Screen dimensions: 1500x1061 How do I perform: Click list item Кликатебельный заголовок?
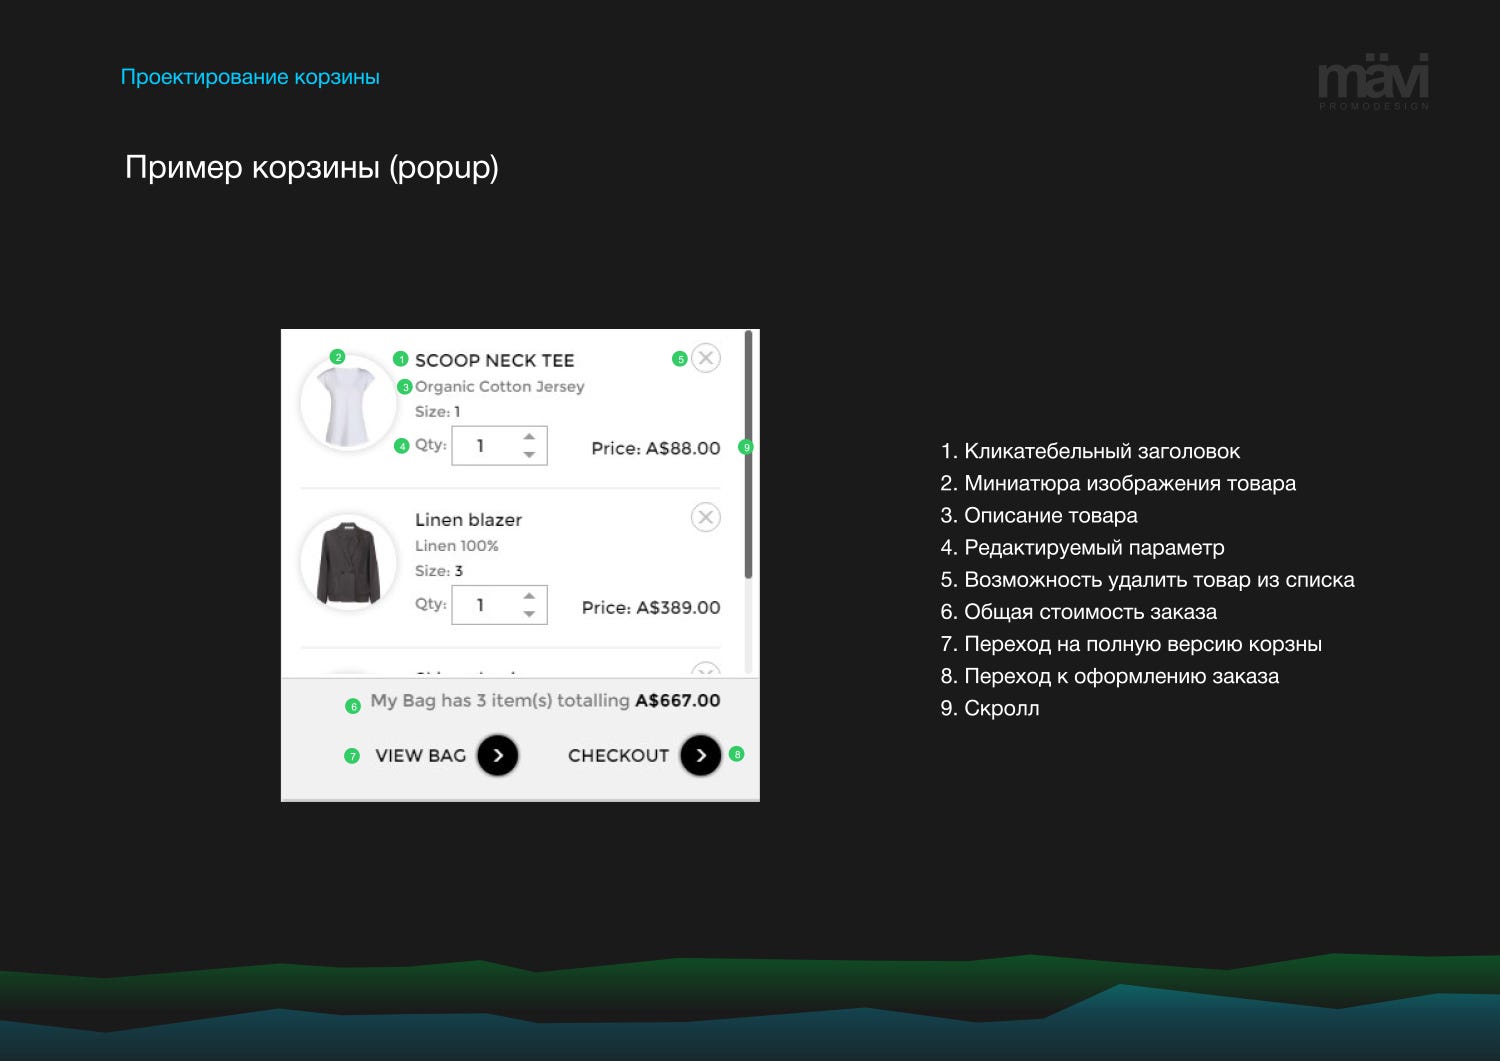pyautogui.click(x=1090, y=451)
